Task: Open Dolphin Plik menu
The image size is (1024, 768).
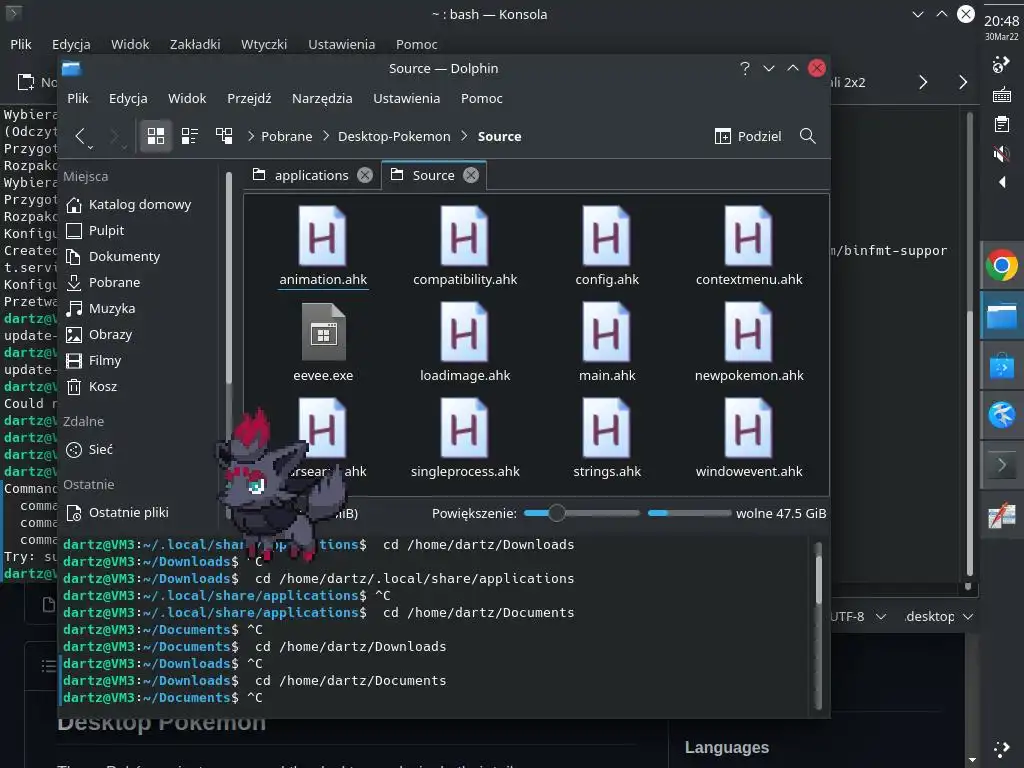Action: click(78, 98)
